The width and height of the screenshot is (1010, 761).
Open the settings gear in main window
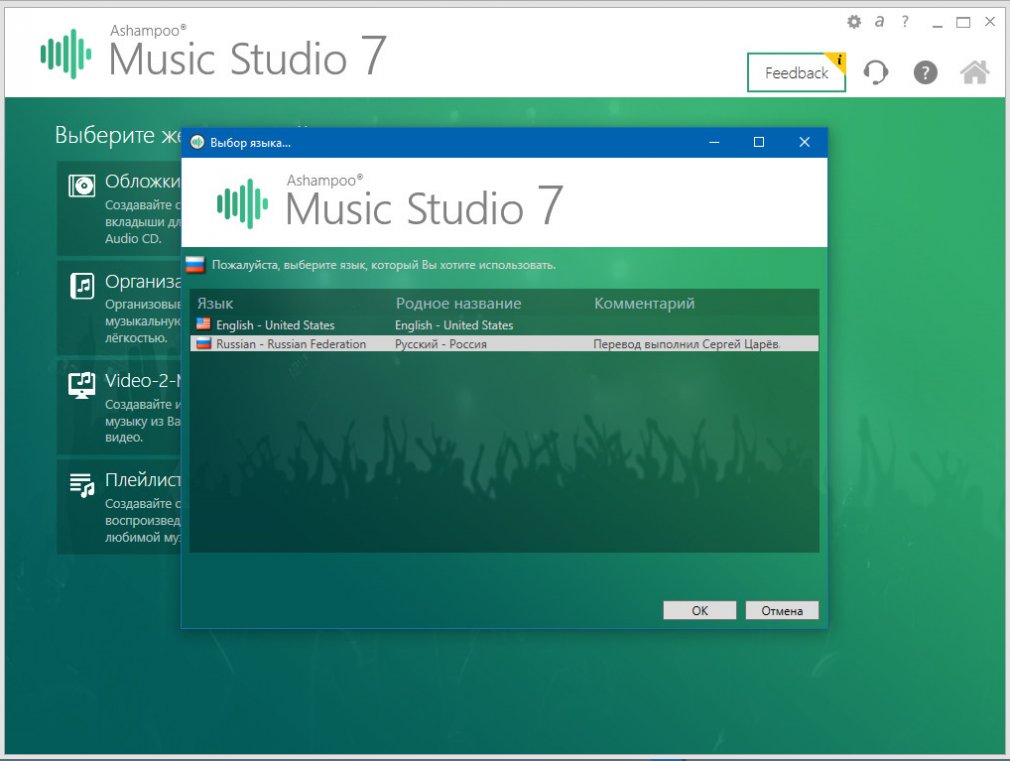click(x=853, y=22)
